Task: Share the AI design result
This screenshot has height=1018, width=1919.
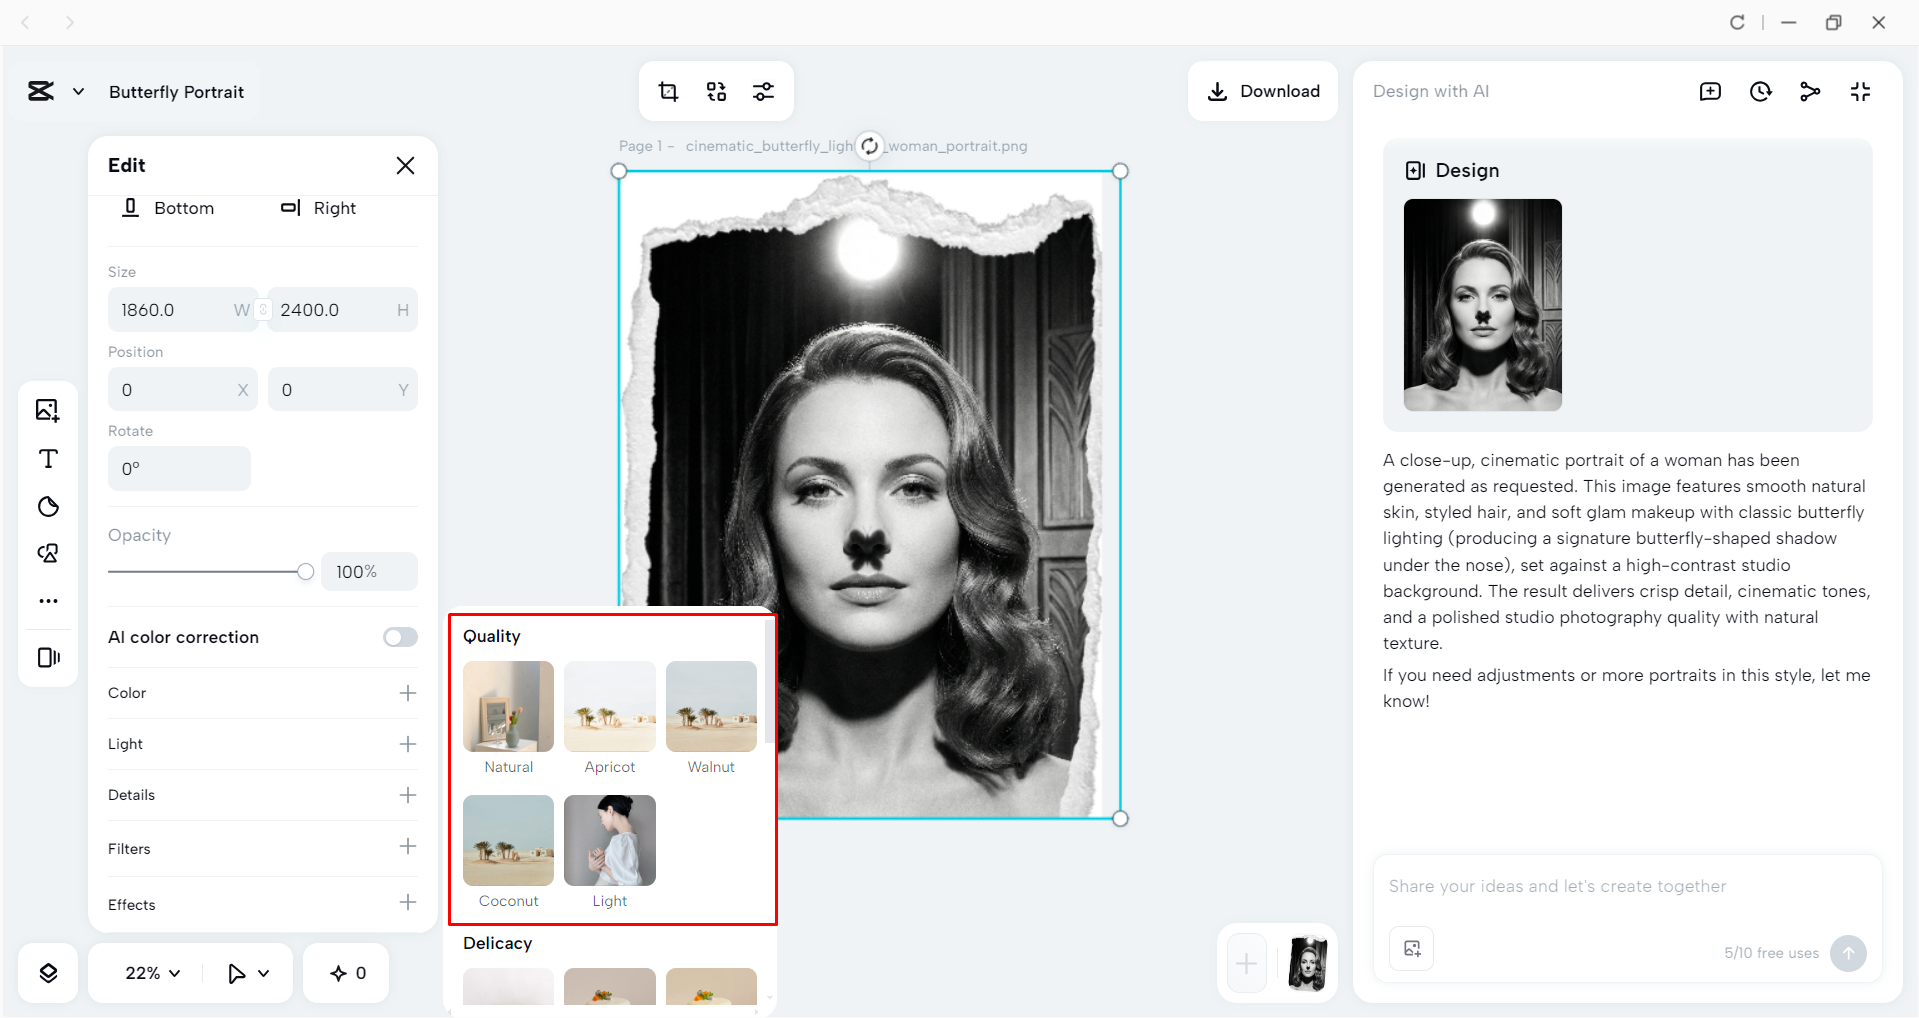Action: [1810, 91]
